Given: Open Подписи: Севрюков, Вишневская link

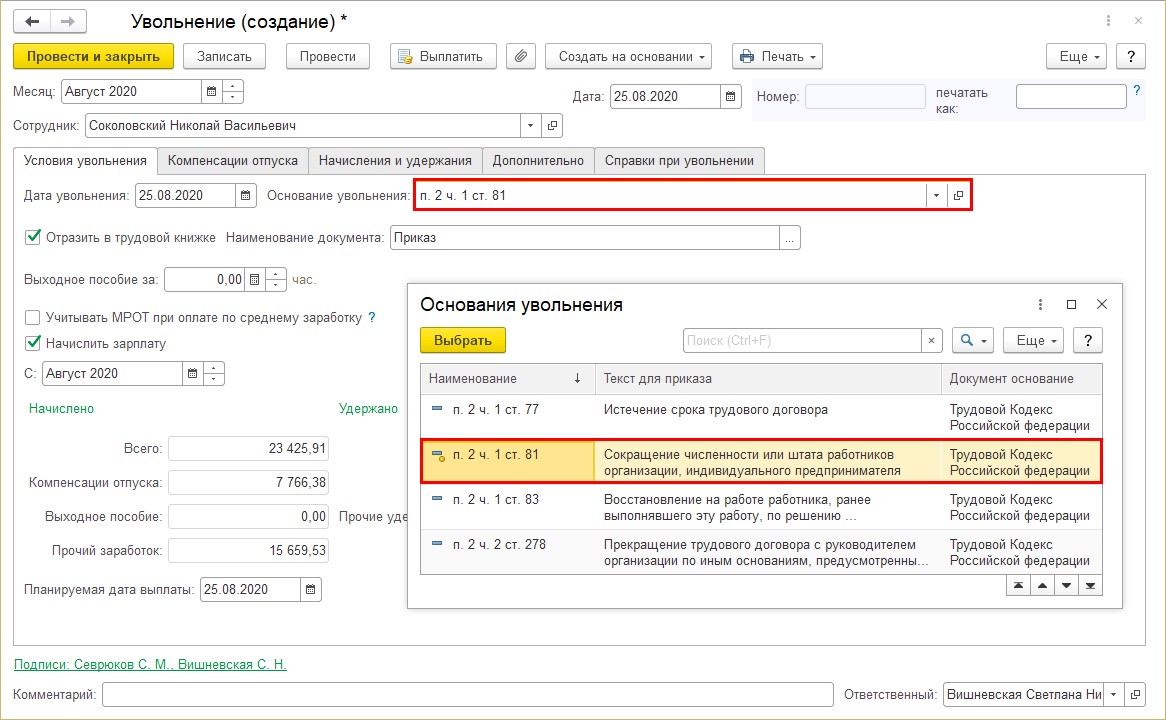Looking at the screenshot, I should (x=150, y=664).
